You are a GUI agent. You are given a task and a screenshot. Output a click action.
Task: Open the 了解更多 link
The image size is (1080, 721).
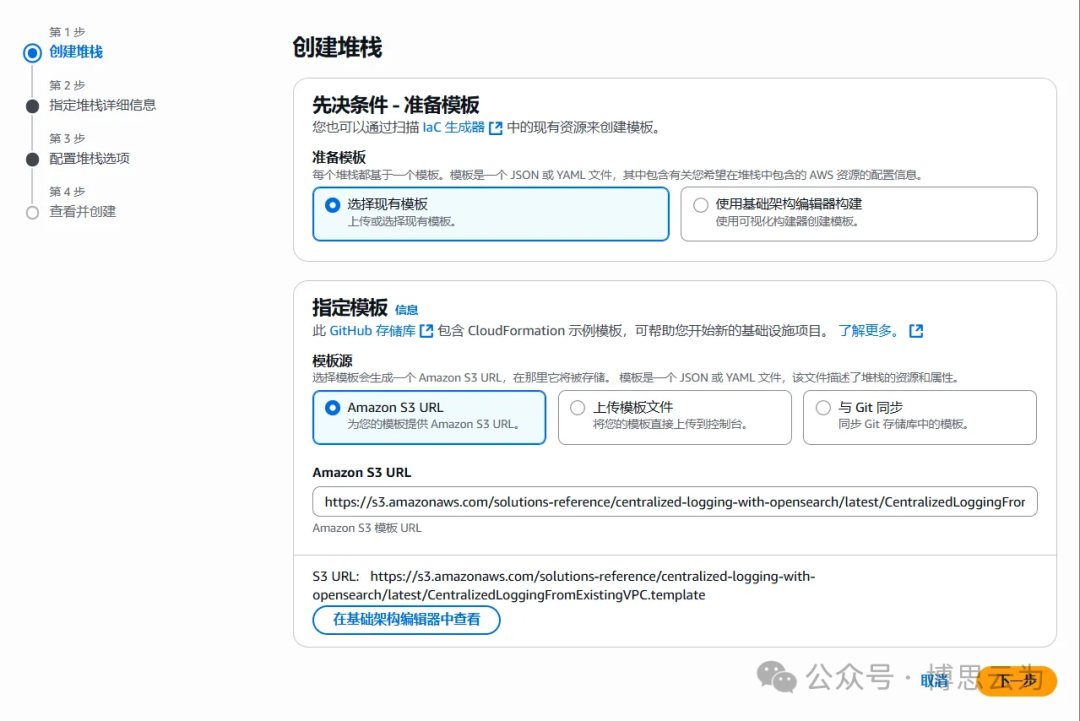pyautogui.click(x=869, y=331)
